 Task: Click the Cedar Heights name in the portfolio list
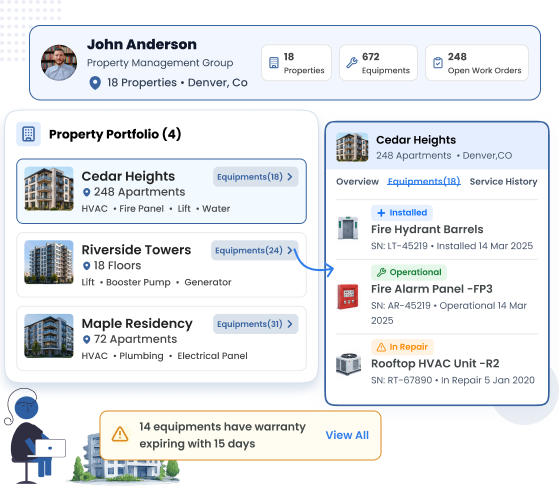pos(128,176)
